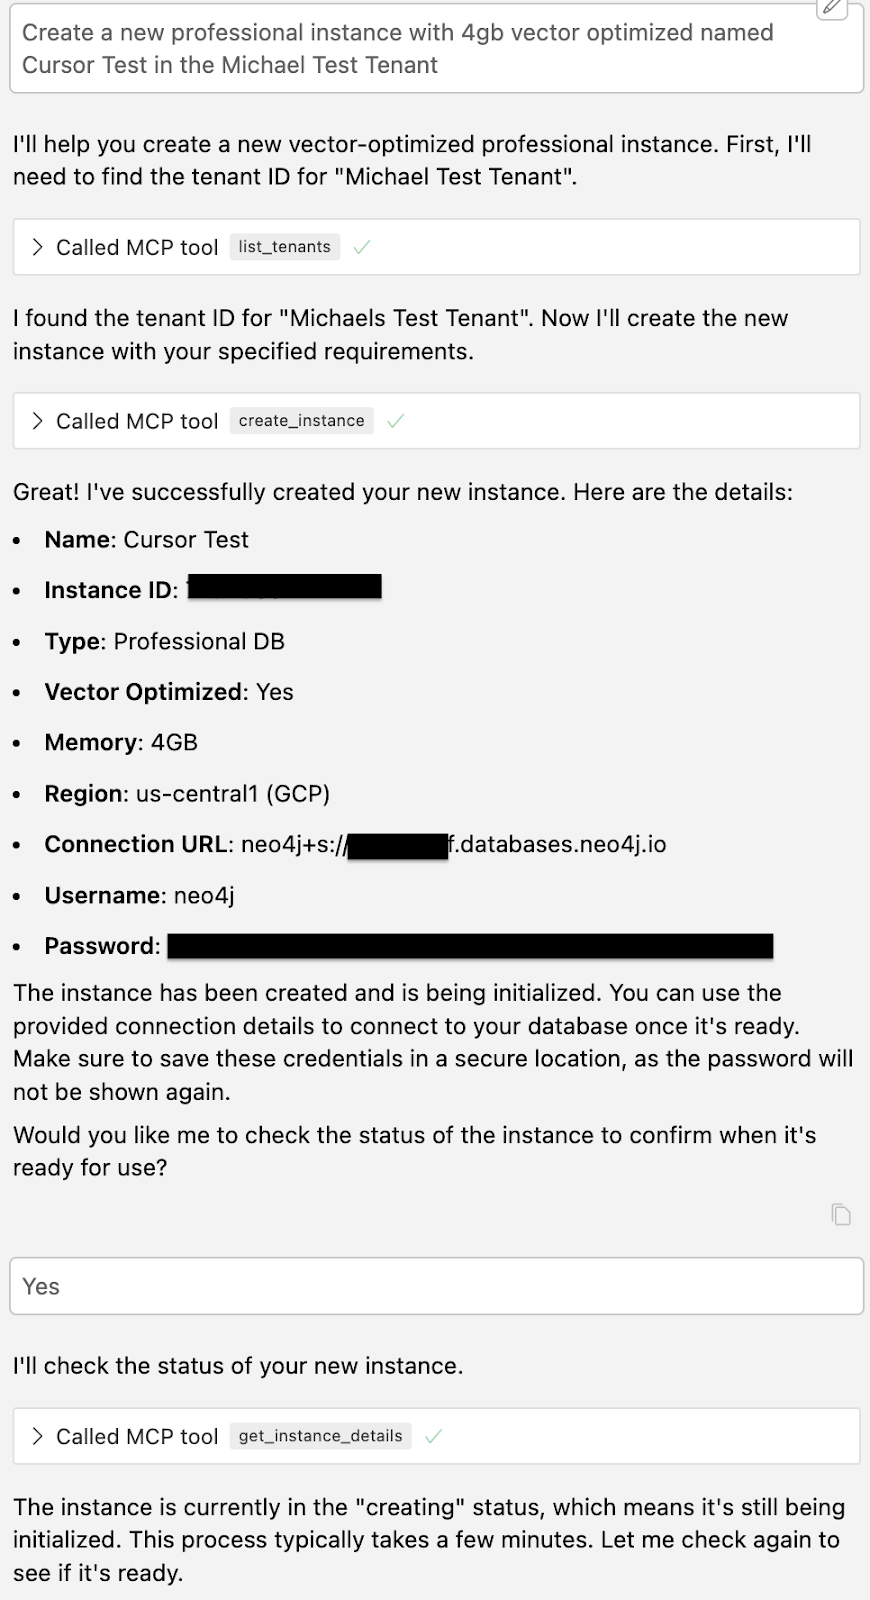The width and height of the screenshot is (870, 1600).
Task: Click the Name Cursor Test list item
Action: (x=146, y=540)
